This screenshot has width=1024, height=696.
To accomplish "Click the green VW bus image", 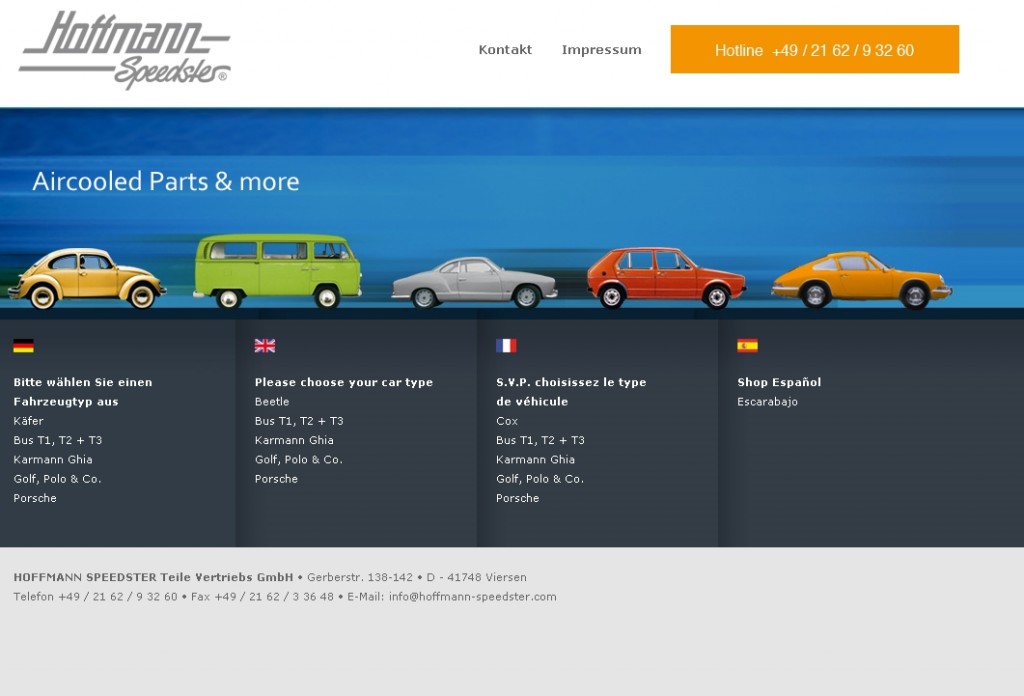I will (x=277, y=270).
